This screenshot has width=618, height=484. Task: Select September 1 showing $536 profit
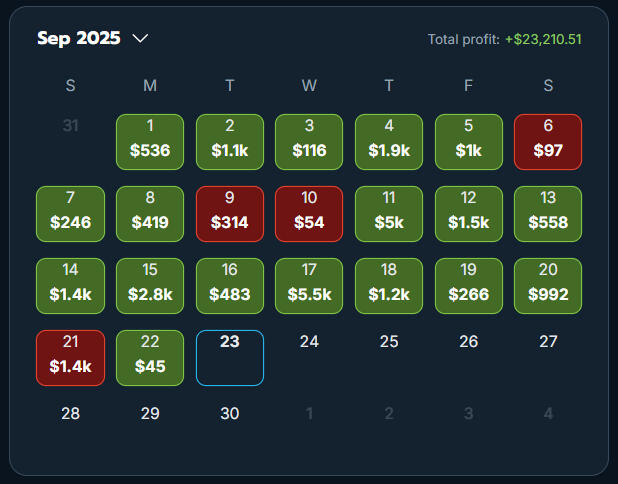(x=150, y=141)
